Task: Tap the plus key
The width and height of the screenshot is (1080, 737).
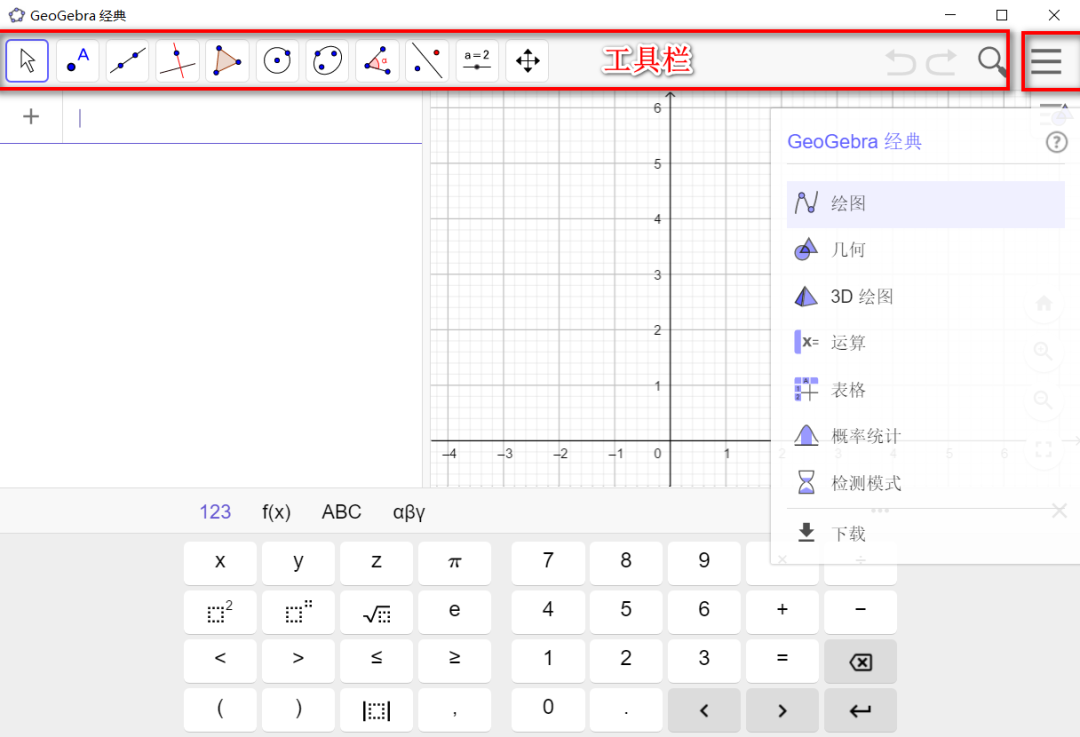Action: tap(782, 612)
